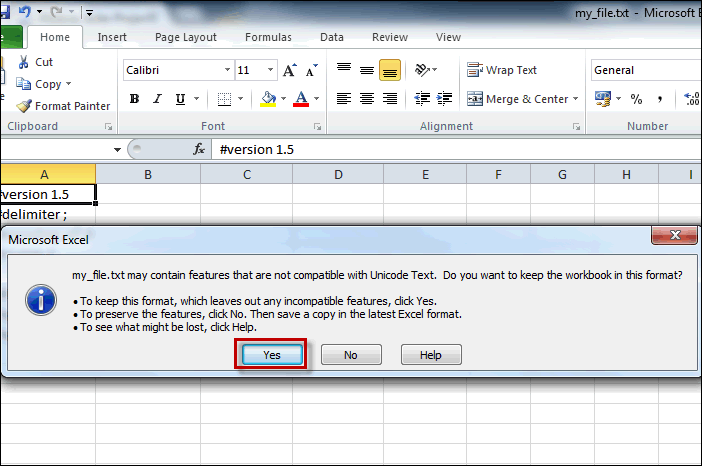This screenshot has width=702, height=466.
Task: Open the font size dropdown arrow
Action: pos(270,70)
